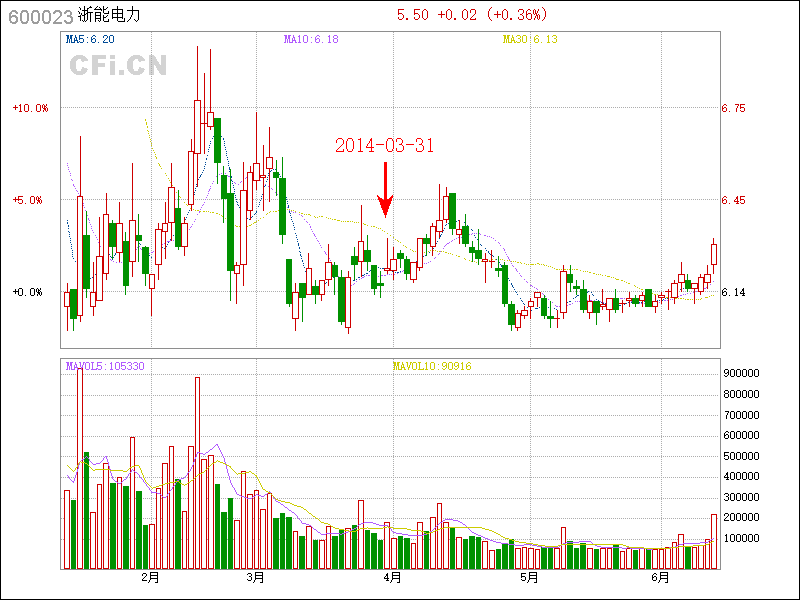Click the 2月 month label on axis
Image resolution: width=800 pixels, height=600 pixels.
(x=151, y=577)
